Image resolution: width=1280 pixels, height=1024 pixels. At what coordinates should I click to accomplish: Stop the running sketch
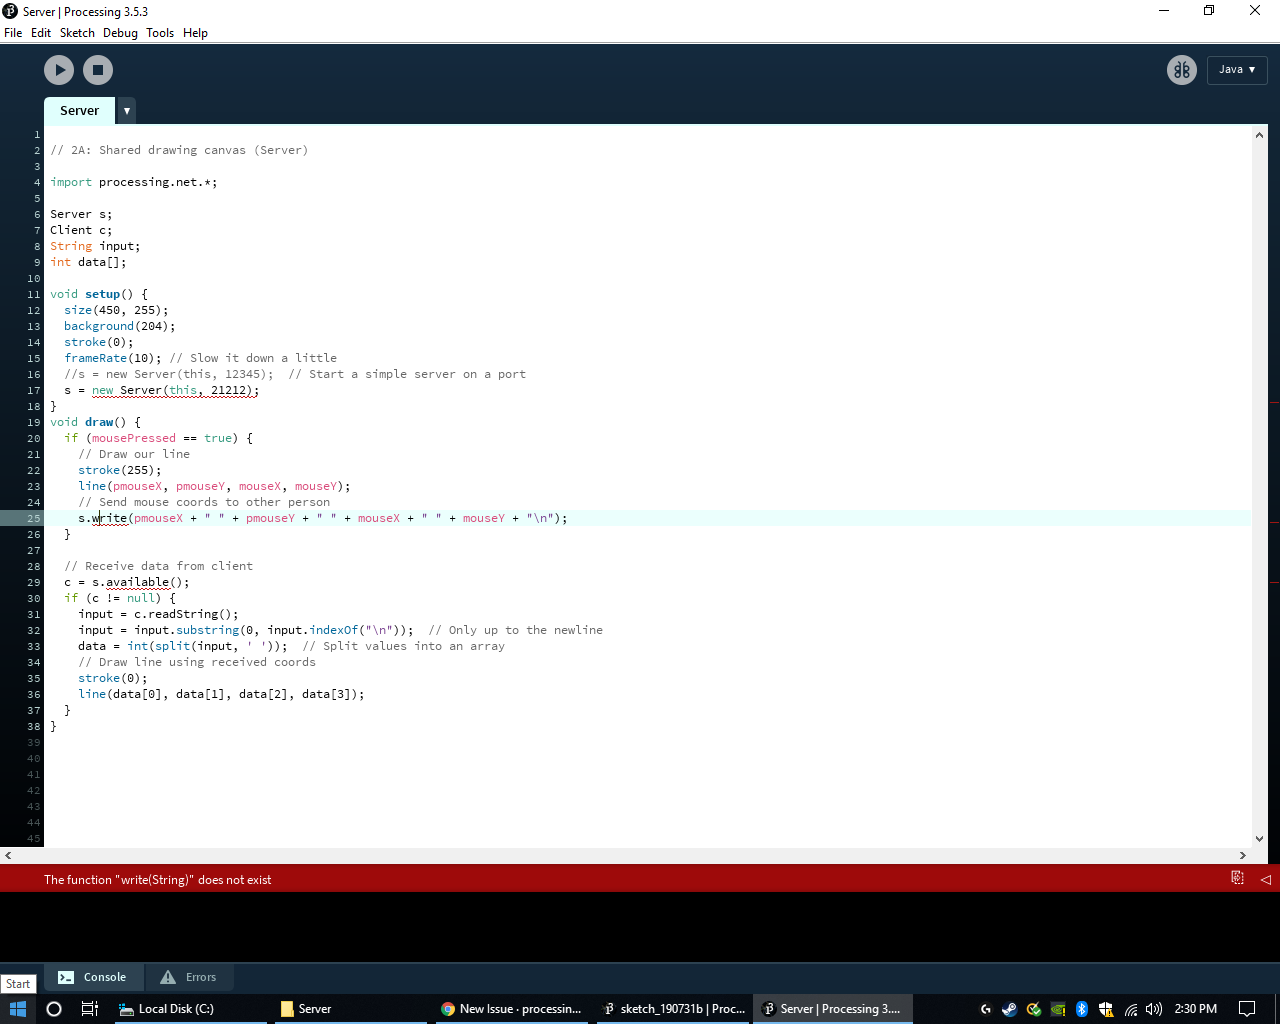coord(98,70)
